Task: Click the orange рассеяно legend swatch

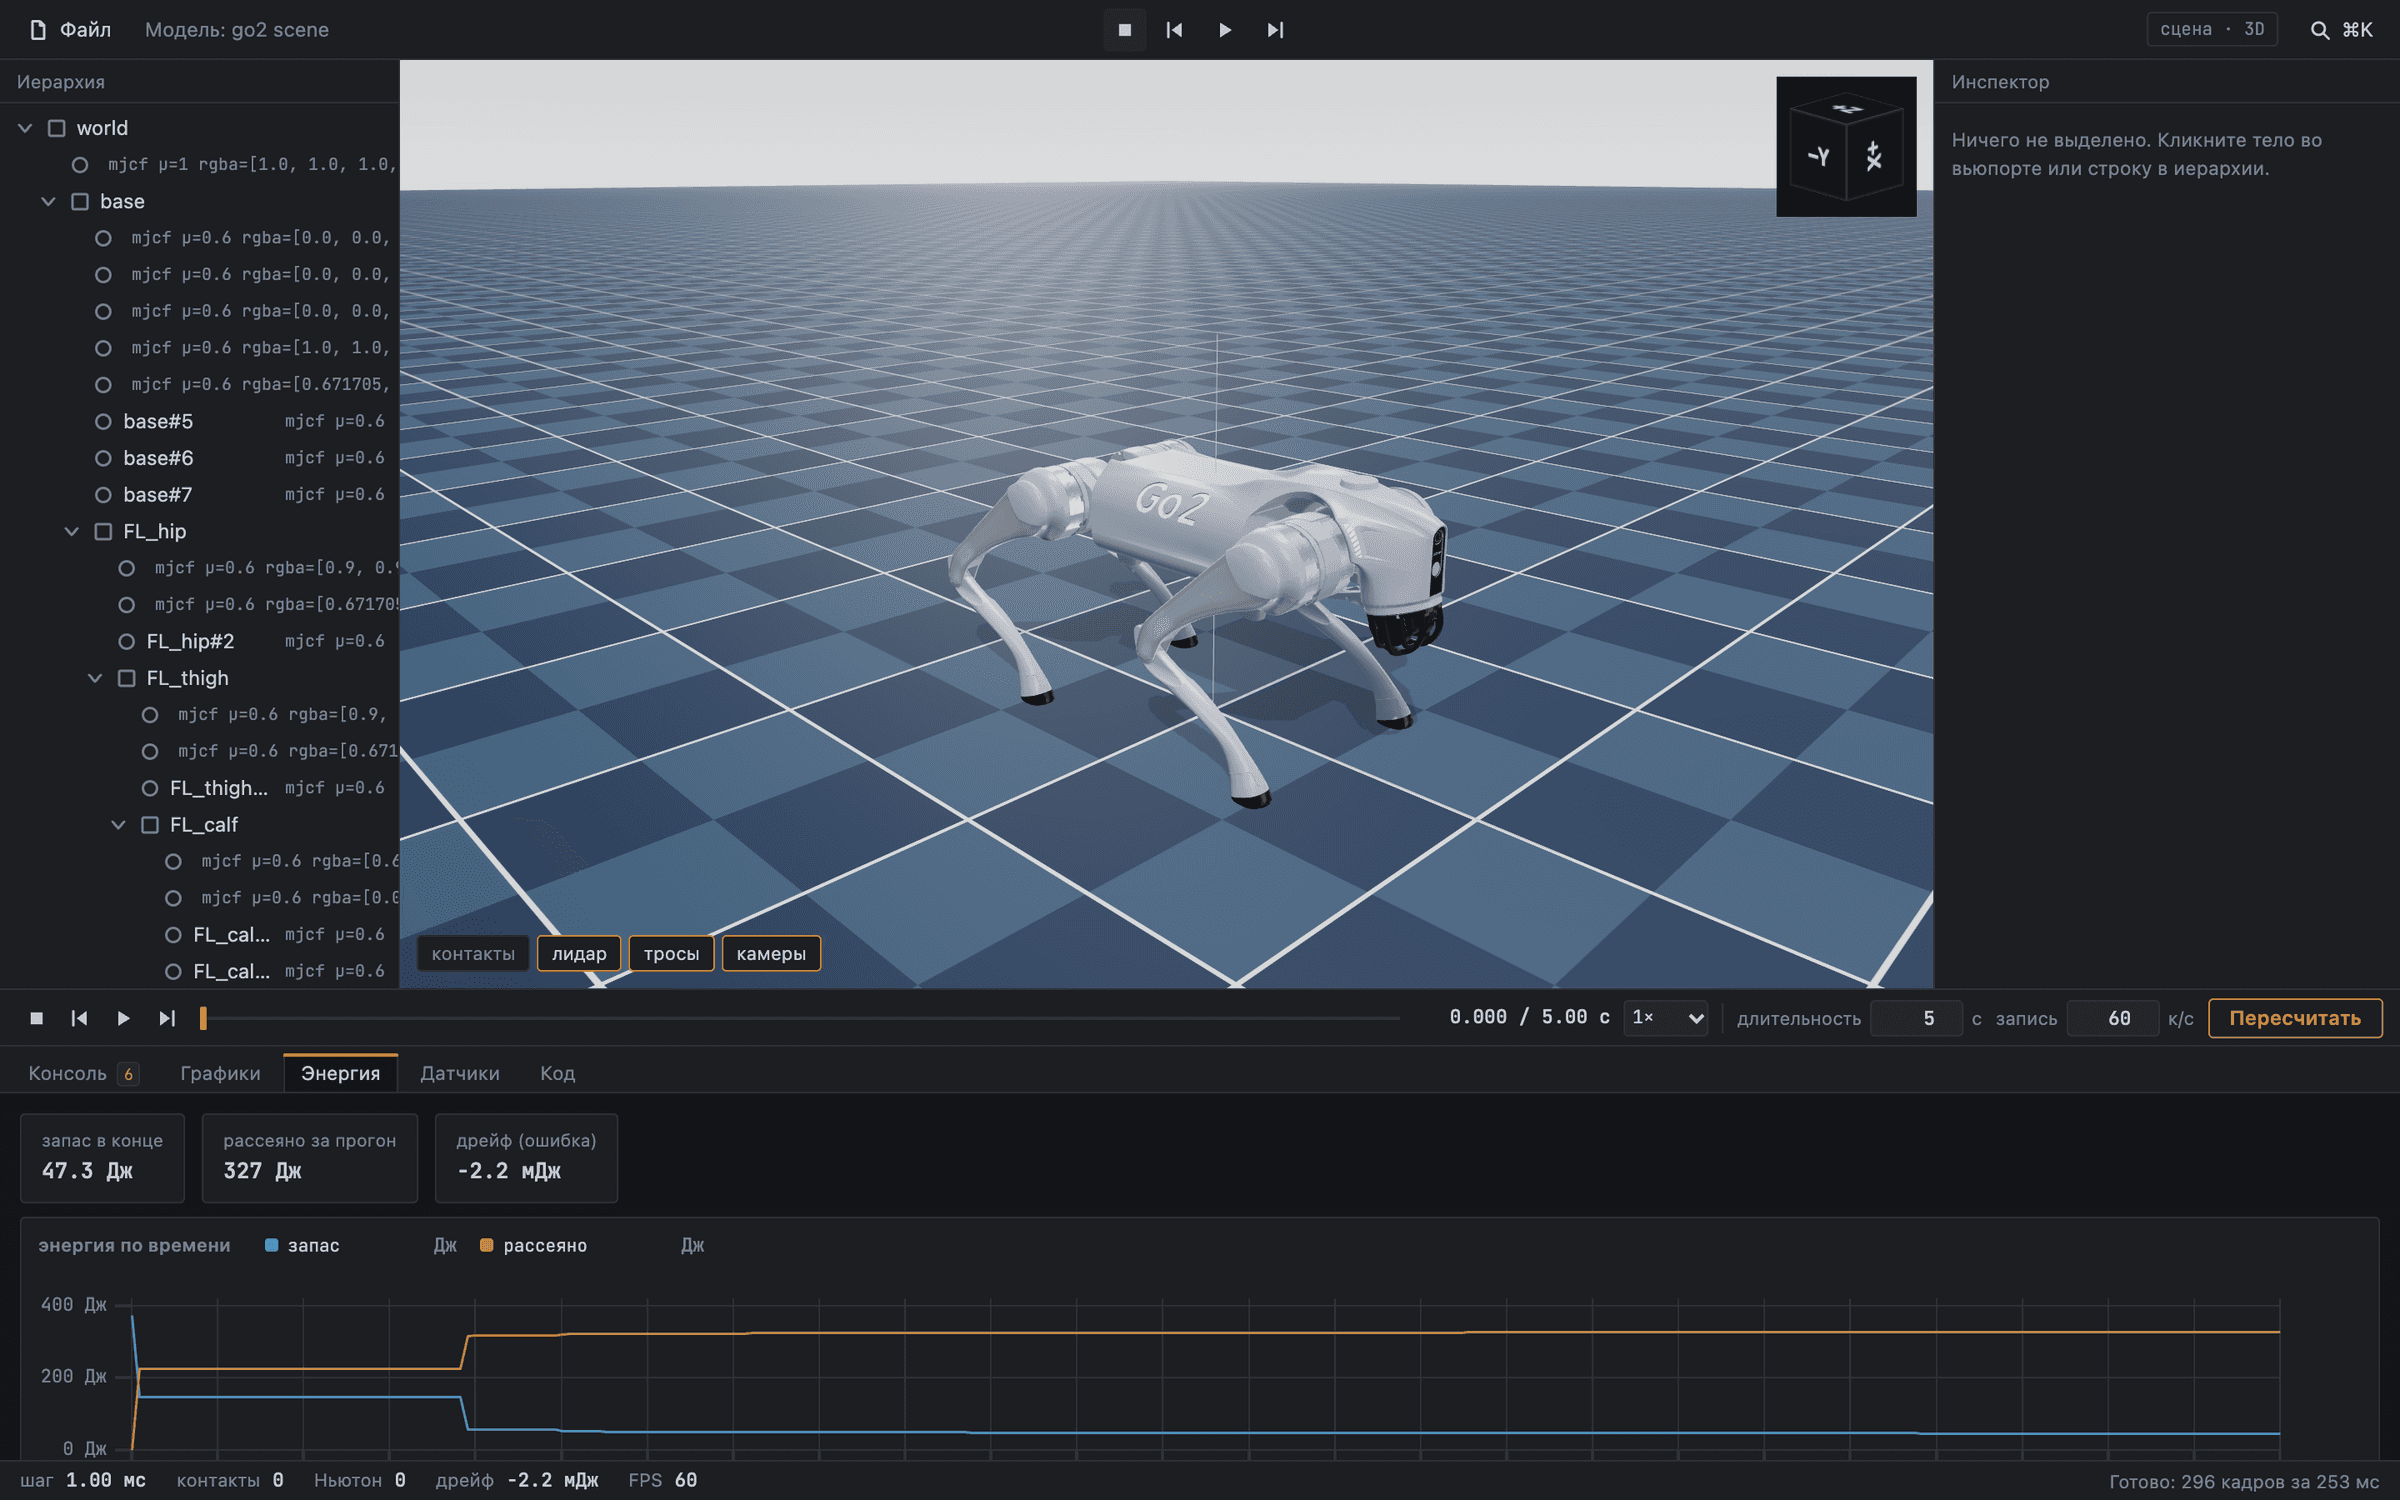Action: coord(487,1245)
